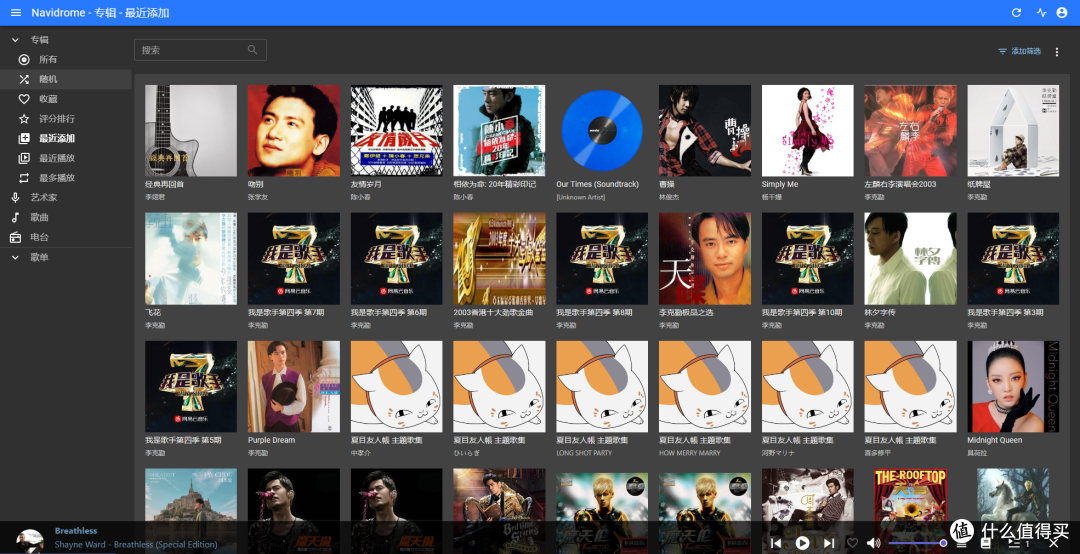Click the LONG SHOT PARTY artist link

[x=584, y=453]
